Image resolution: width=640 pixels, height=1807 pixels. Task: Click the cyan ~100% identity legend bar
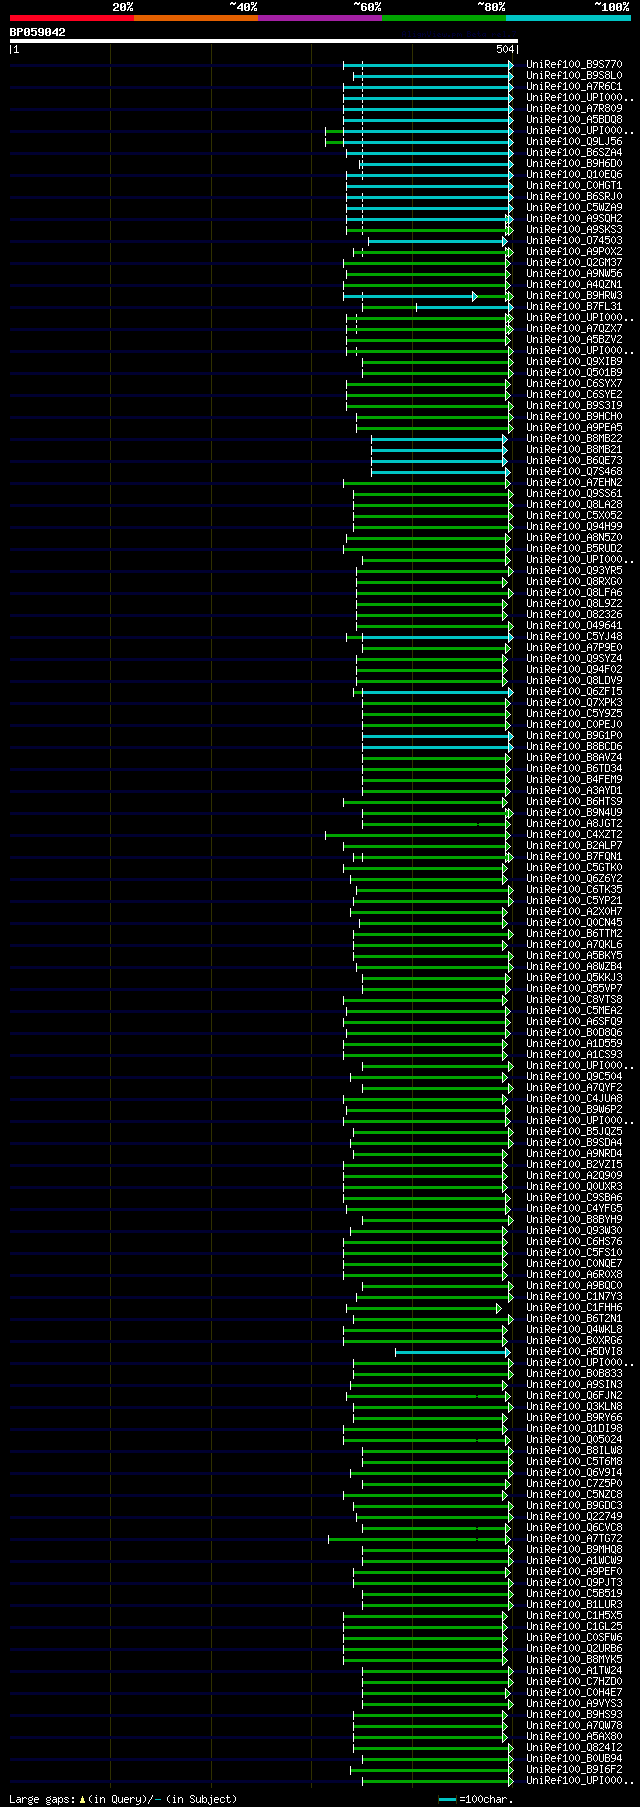coord(568,18)
